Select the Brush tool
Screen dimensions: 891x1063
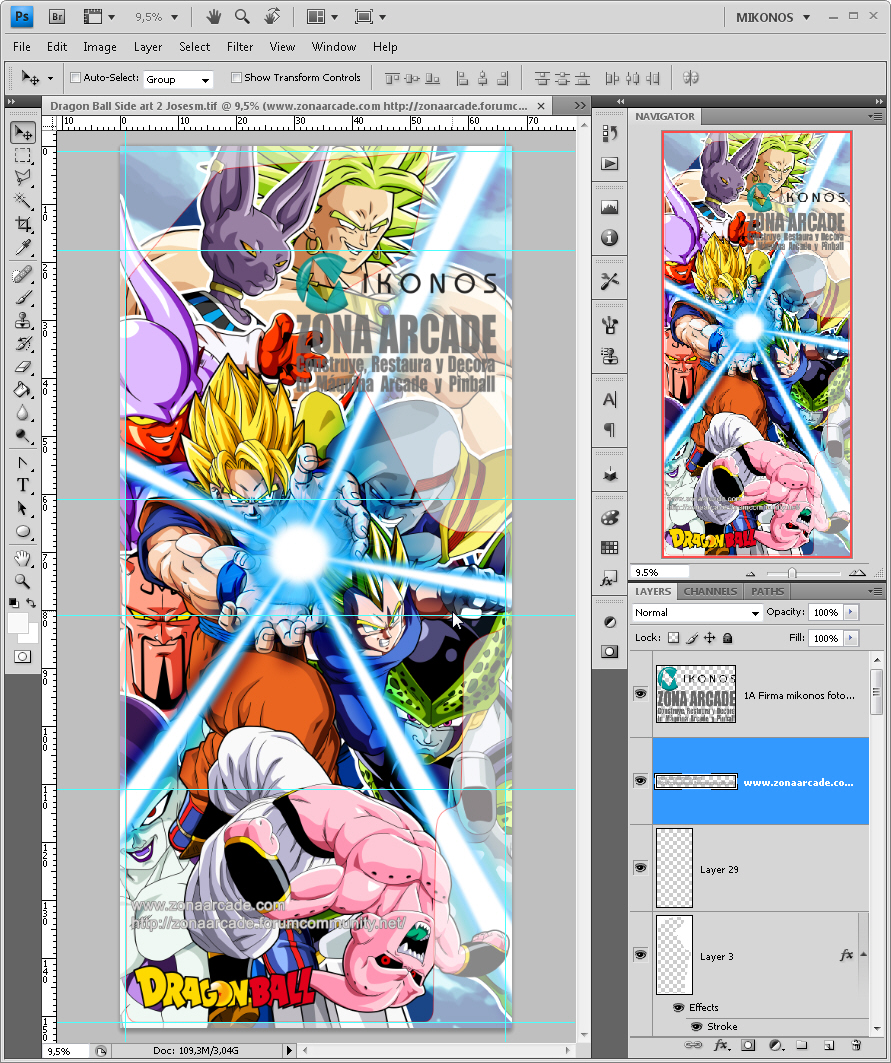23,298
